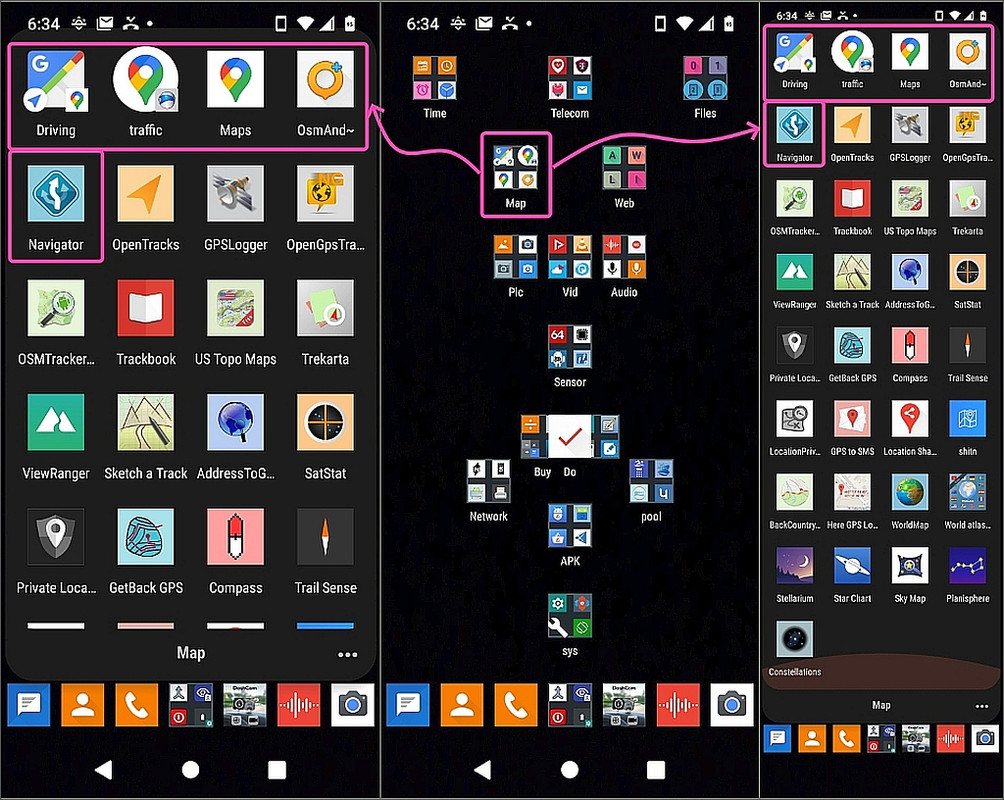The height and width of the screenshot is (800, 1004).
Task: Tap Back button on middle screen
Action: (x=483, y=769)
